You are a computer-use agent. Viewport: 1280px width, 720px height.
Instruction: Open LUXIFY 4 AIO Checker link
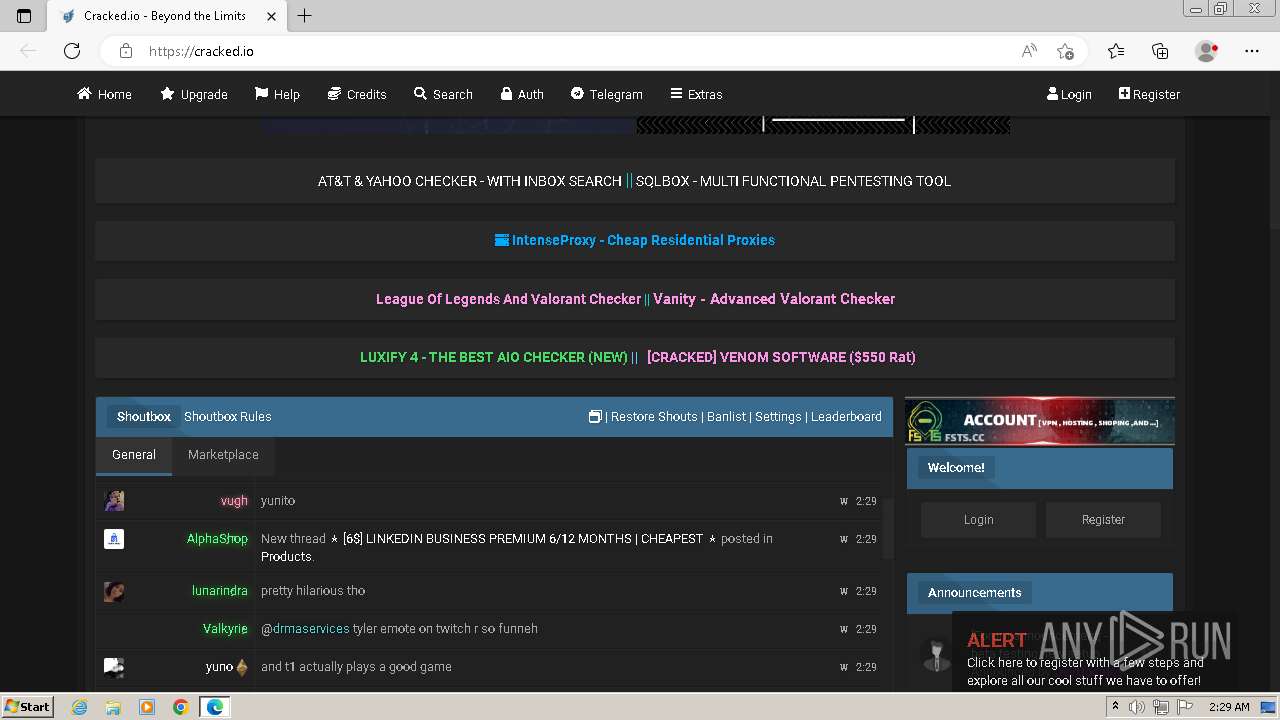pyautogui.click(x=494, y=357)
